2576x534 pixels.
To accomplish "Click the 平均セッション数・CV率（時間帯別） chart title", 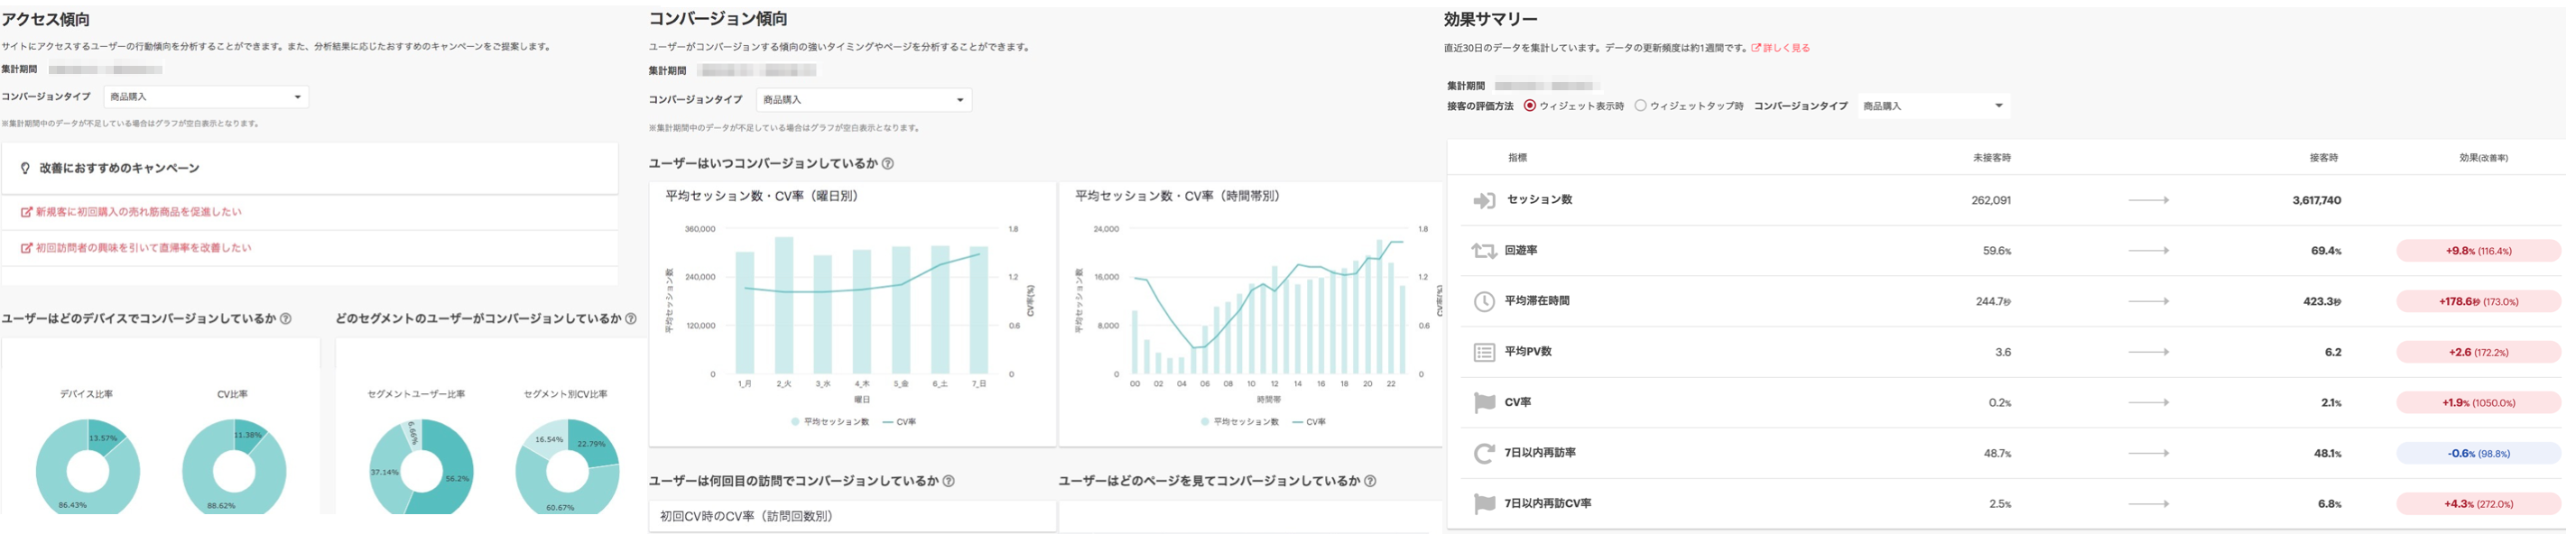I will pyautogui.click(x=1177, y=197).
